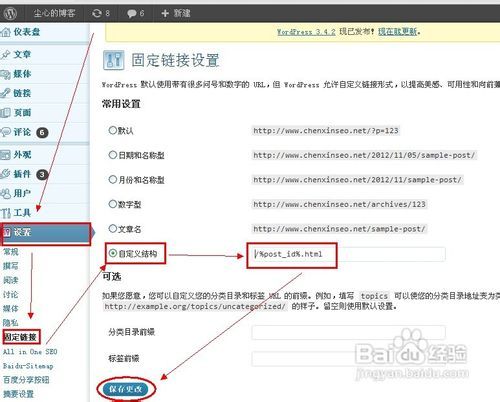Select the 日期和名称型 radio button
The height and width of the screenshot is (402, 500).
pyautogui.click(x=113, y=155)
